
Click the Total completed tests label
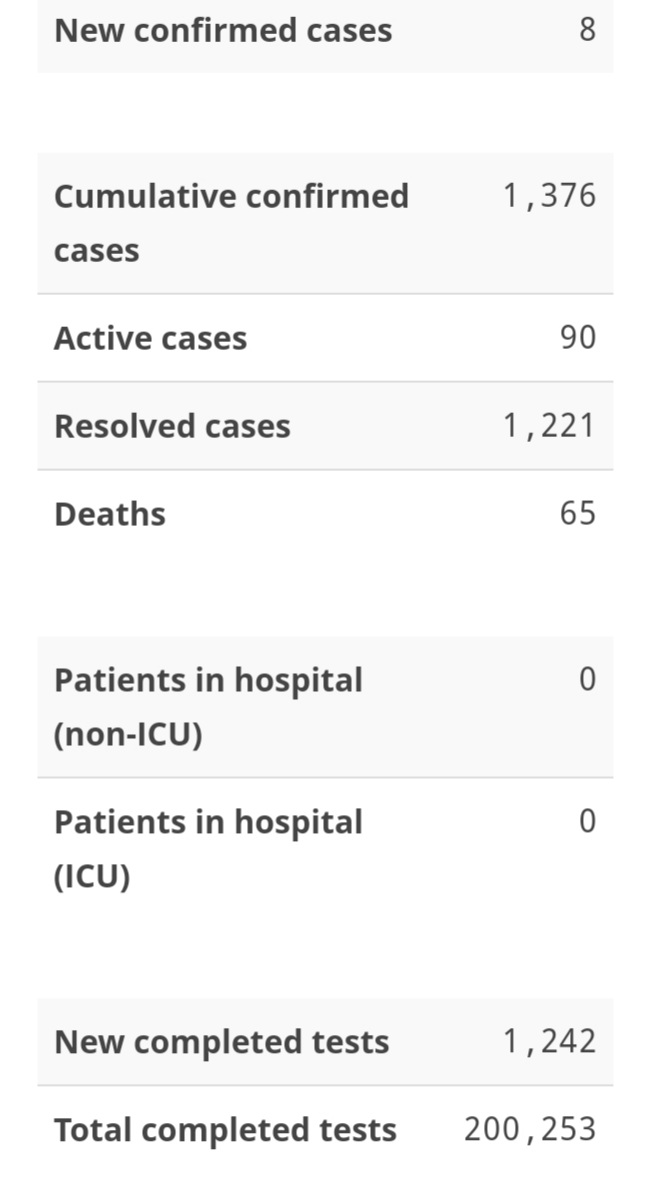click(225, 1130)
